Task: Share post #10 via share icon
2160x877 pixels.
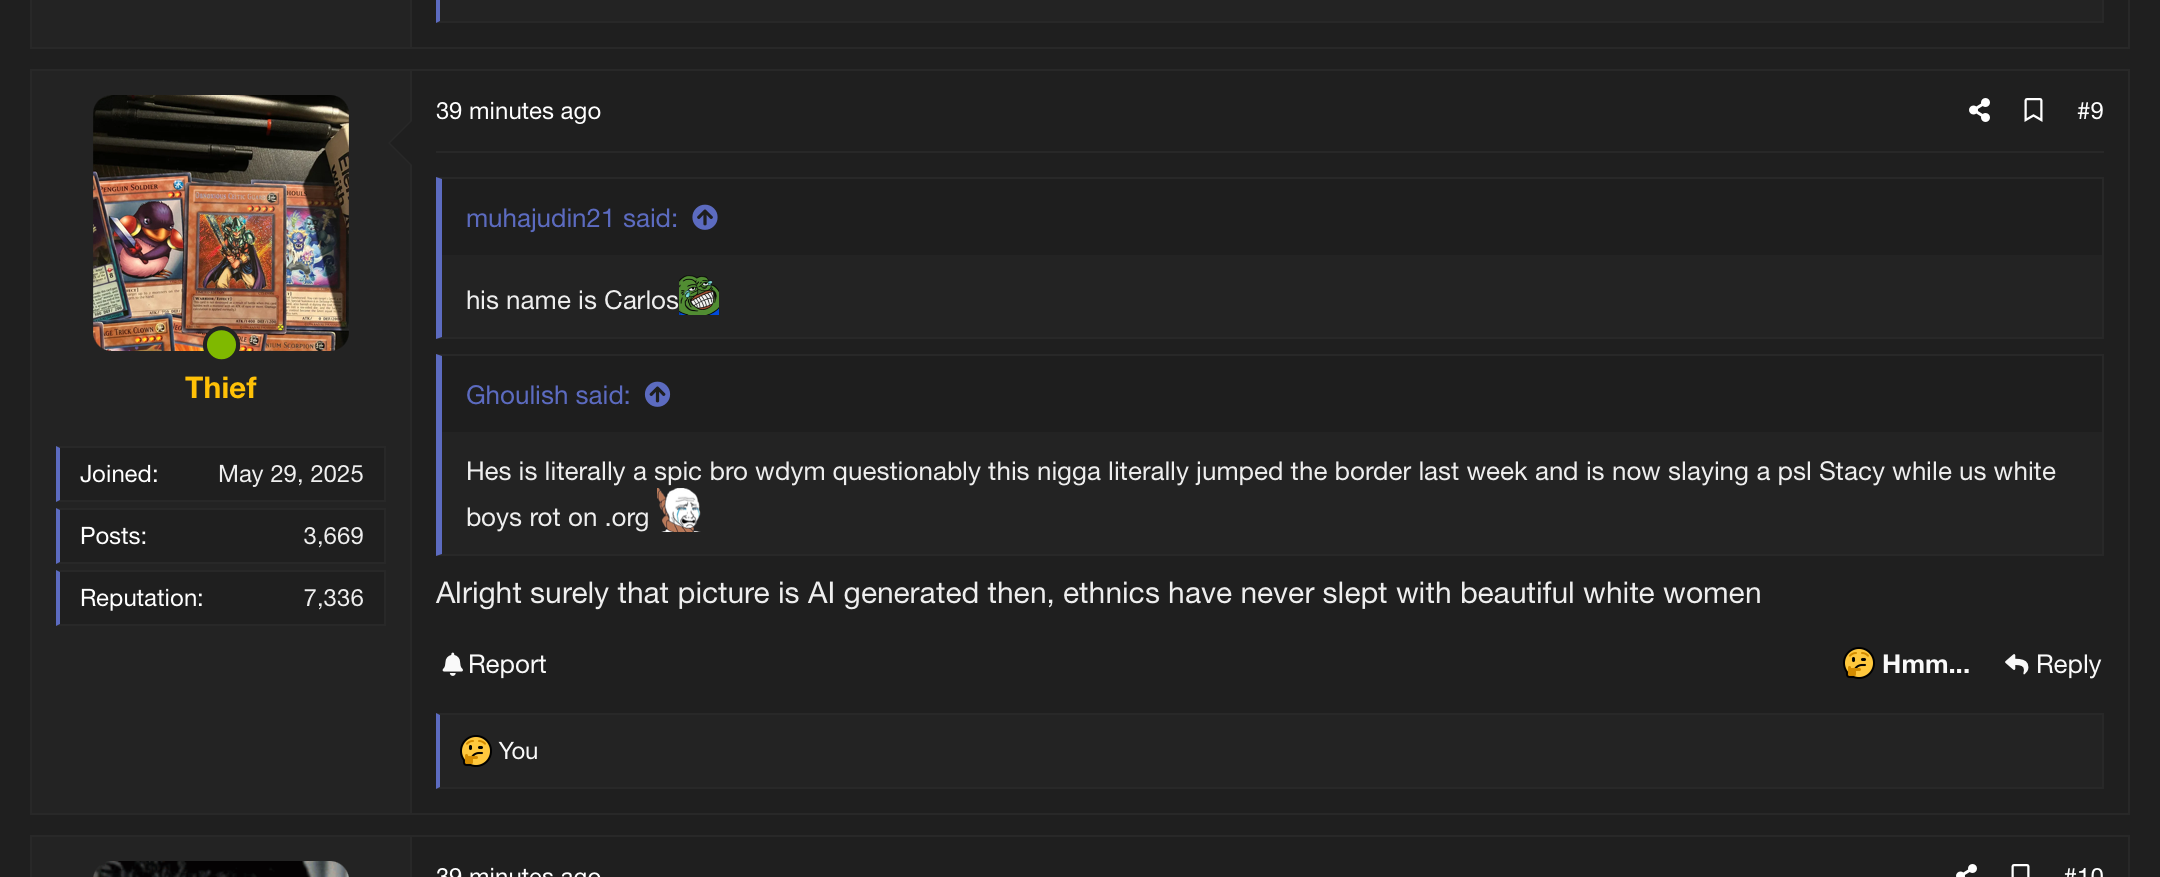Action: 1967,871
